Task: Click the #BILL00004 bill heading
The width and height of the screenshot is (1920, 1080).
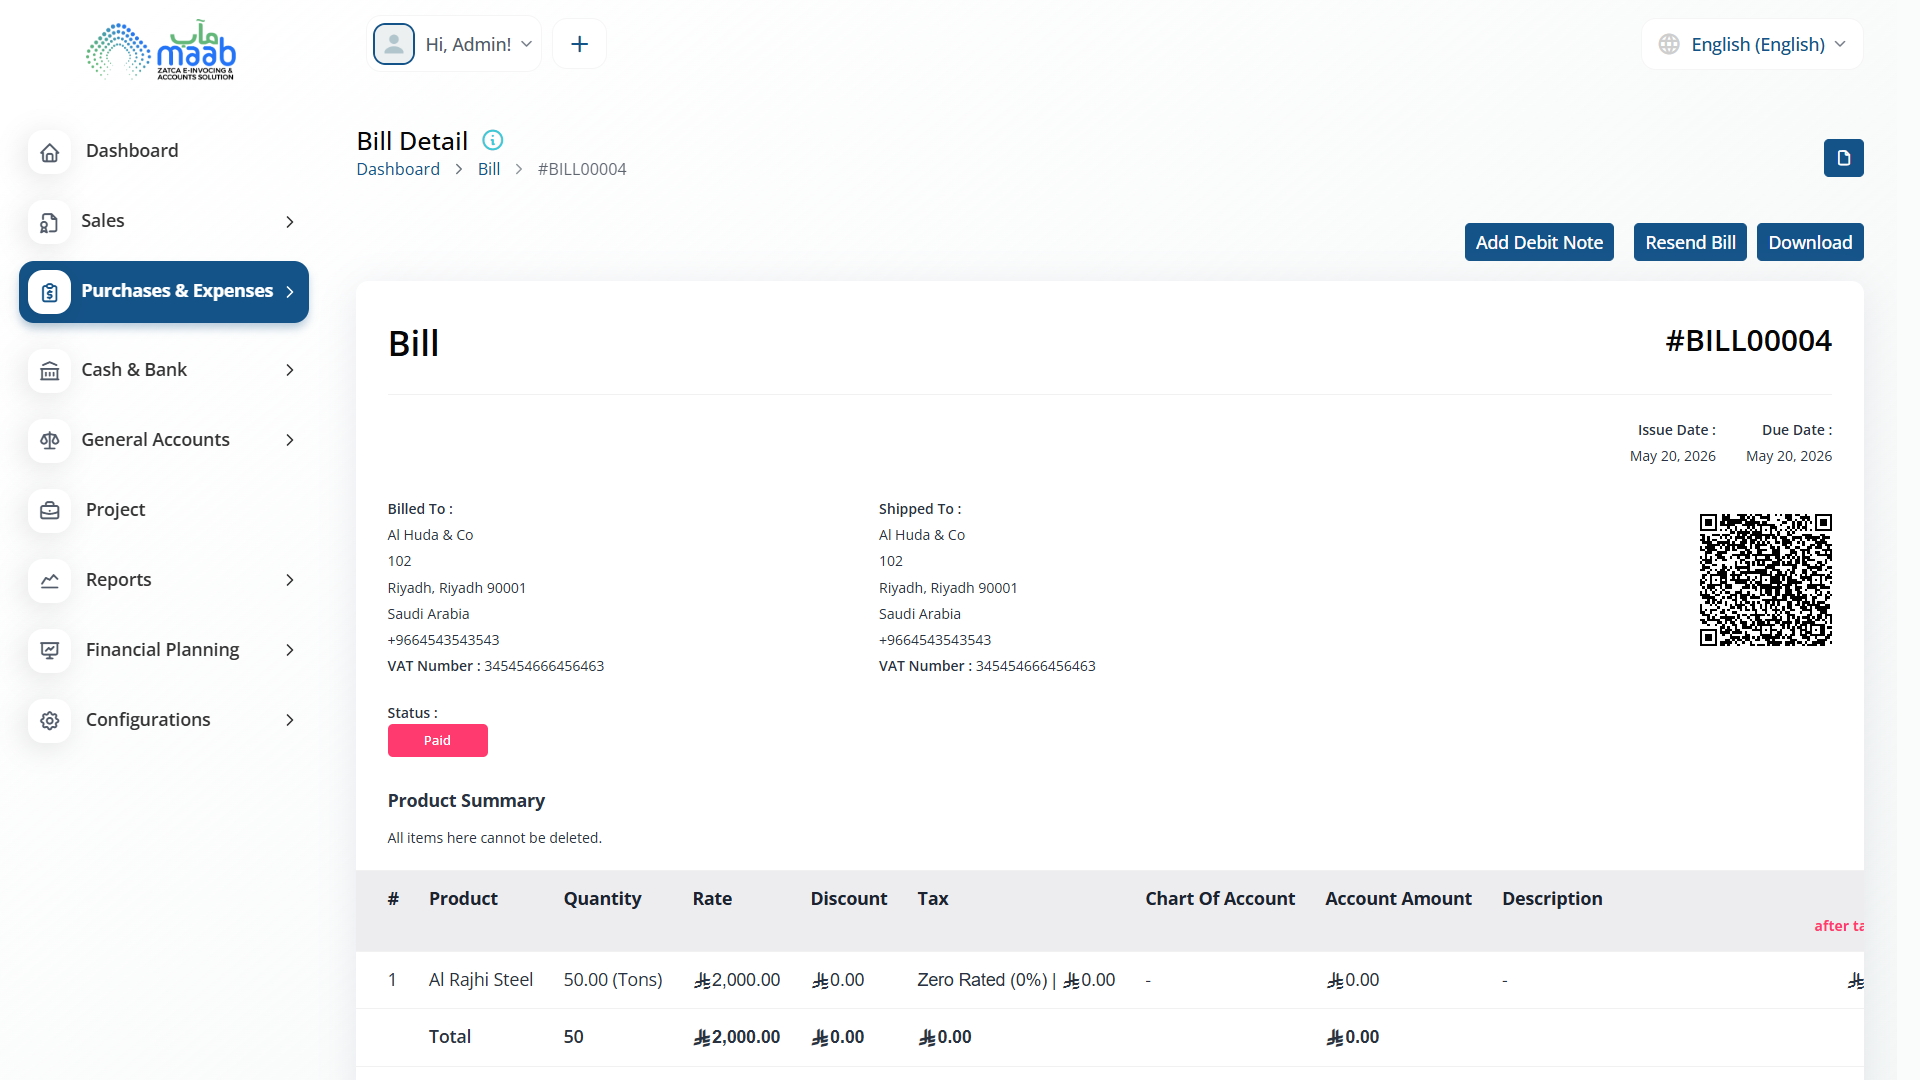Action: click(x=1748, y=341)
